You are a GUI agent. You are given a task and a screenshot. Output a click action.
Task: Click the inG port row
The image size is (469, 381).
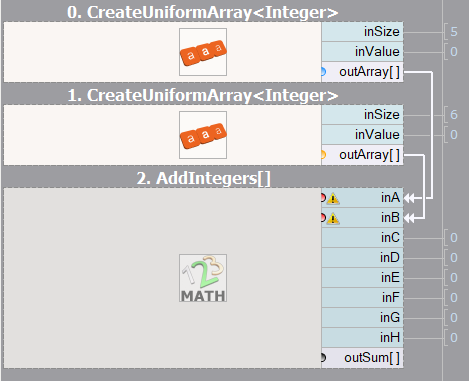click(x=362, y=318)
